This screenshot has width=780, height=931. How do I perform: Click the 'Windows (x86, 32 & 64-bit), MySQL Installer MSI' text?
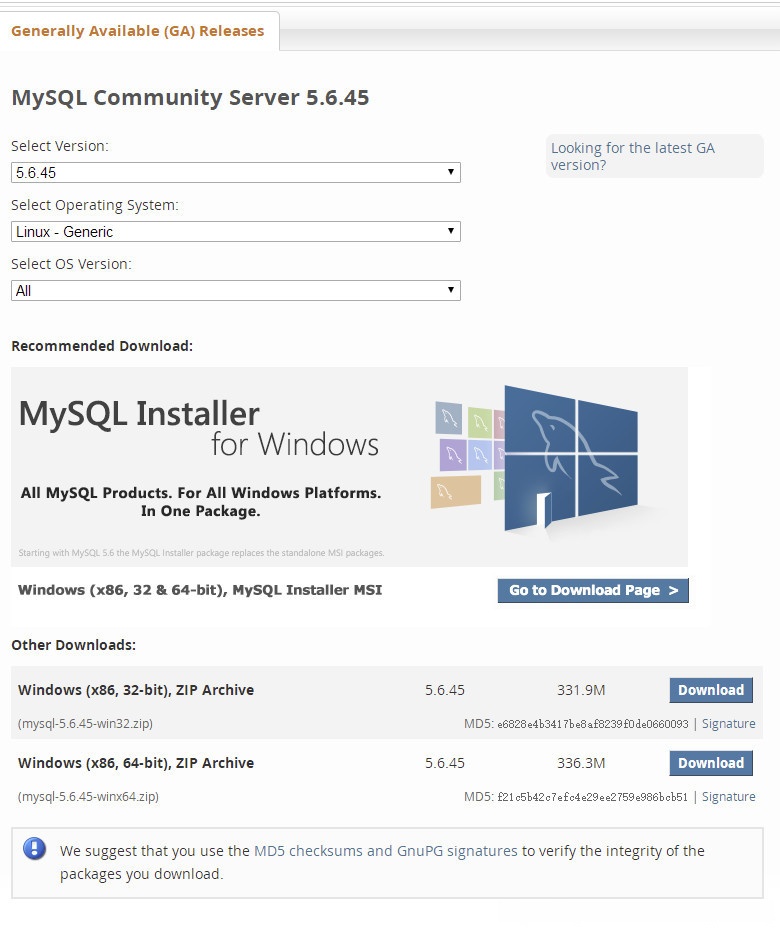pyautogui.click(x=200, y=590)
